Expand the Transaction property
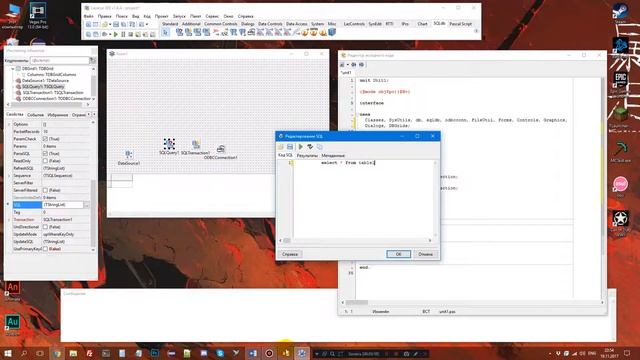Screen dimensions: 640x360 pyautogui.click(x=9, y=220)
